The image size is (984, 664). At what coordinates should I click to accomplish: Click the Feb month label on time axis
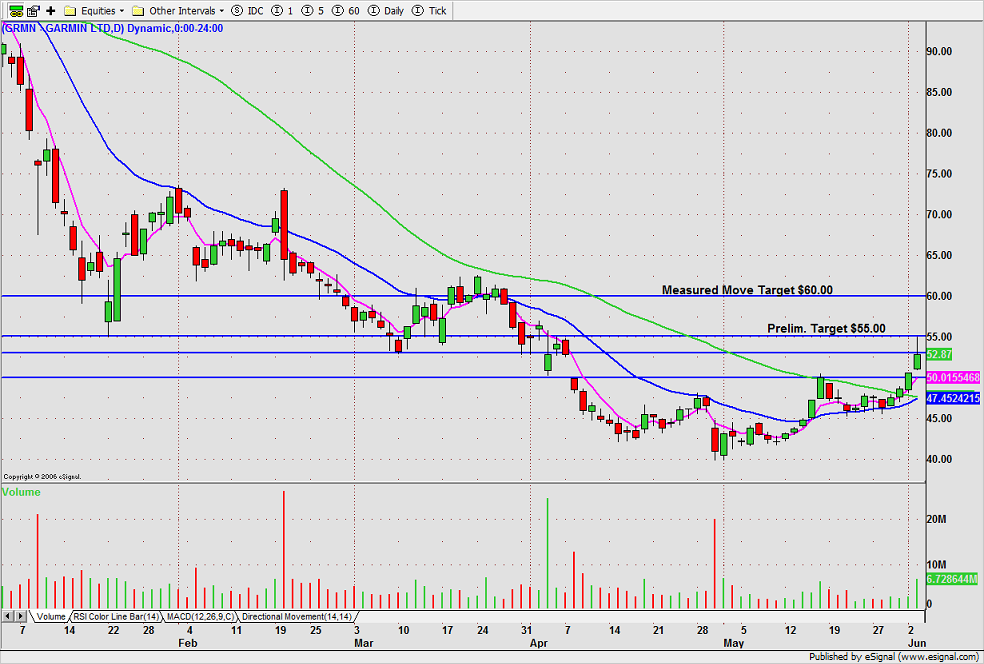(188, 643)
